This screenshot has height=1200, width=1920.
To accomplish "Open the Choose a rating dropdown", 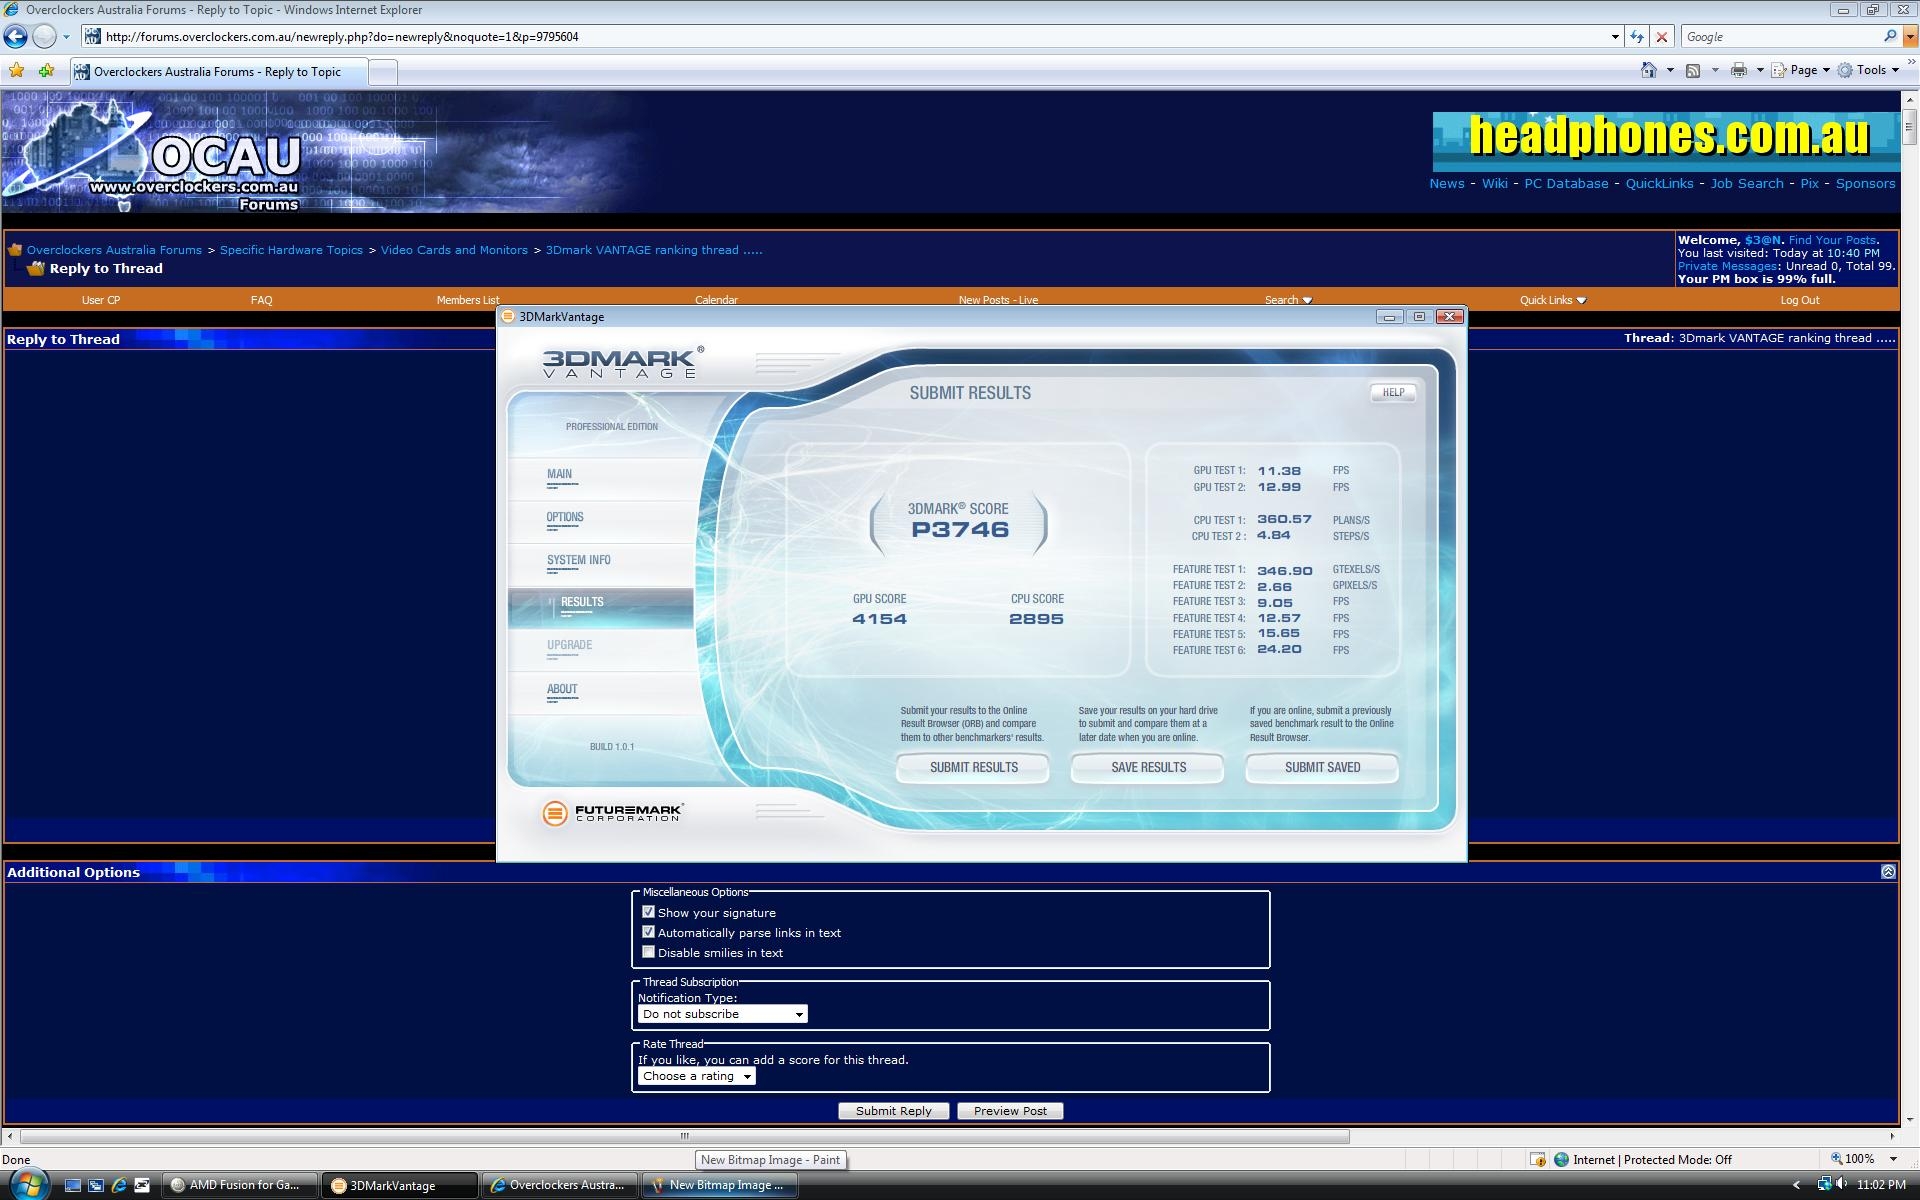I will pyautogui.click(x=696, y=1076).
